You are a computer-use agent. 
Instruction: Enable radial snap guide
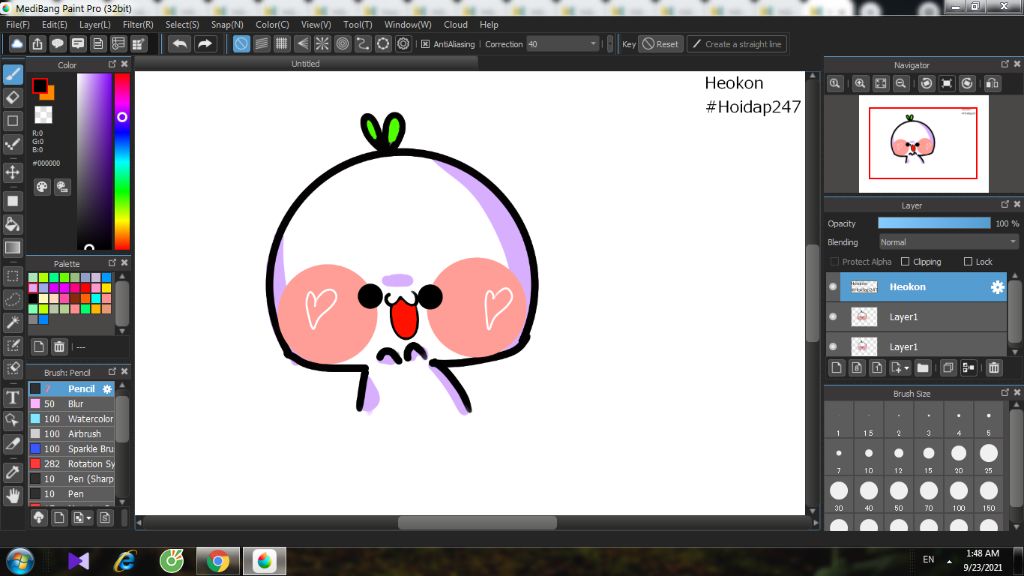(323, 44)
